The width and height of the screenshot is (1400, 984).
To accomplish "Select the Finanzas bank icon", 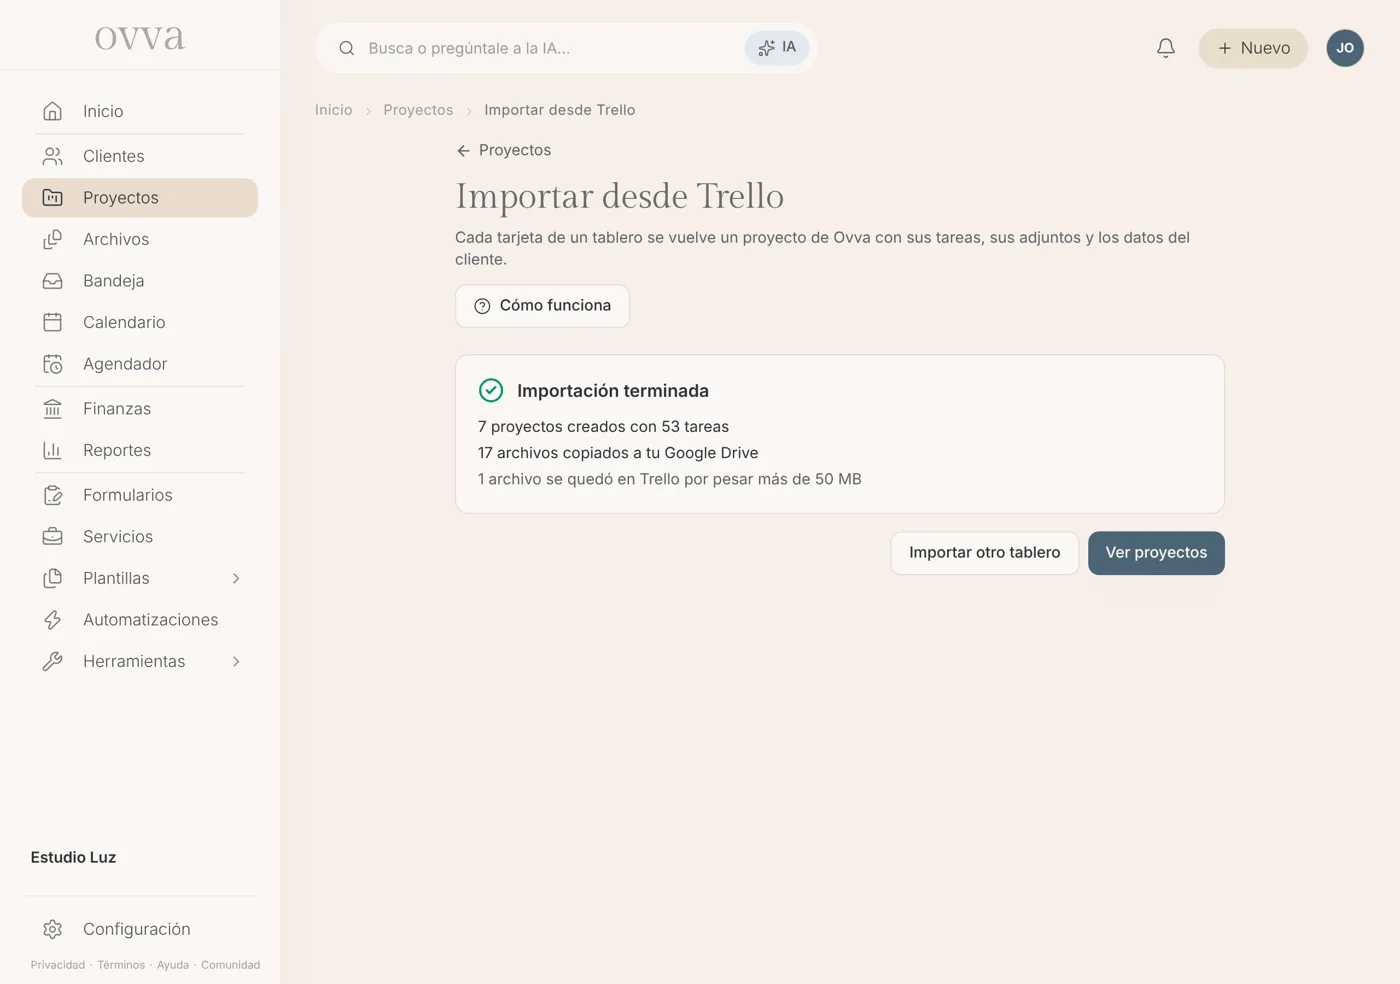I will click(53, 409).
